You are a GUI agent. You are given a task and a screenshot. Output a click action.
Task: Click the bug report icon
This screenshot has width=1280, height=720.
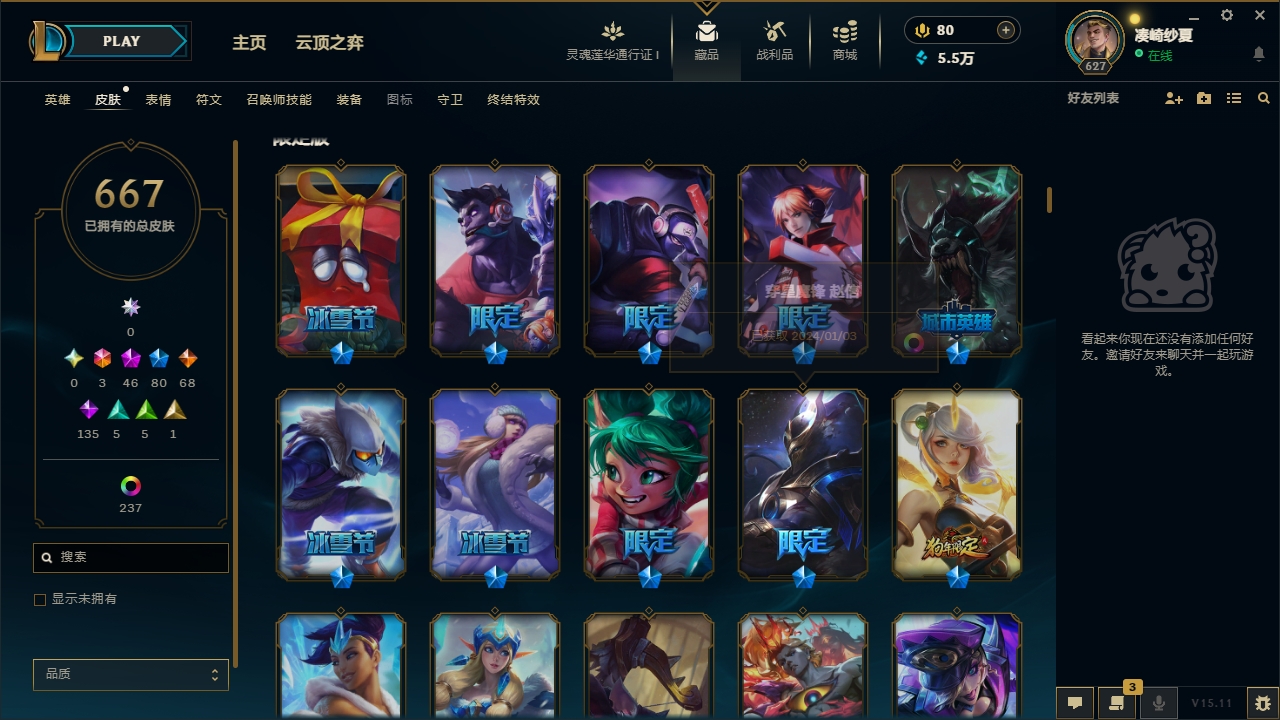pos(1263,703)
